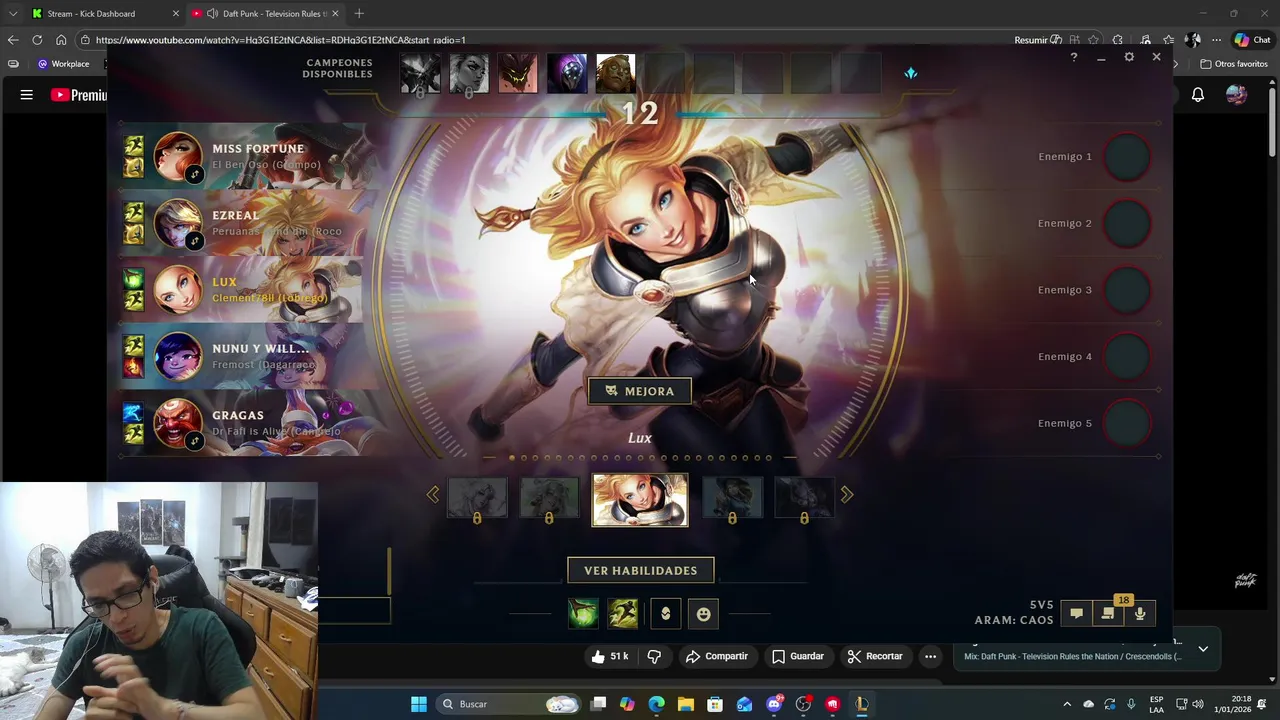
Task: Expand the Mix playlist chevron
Action: [1203, 649]
